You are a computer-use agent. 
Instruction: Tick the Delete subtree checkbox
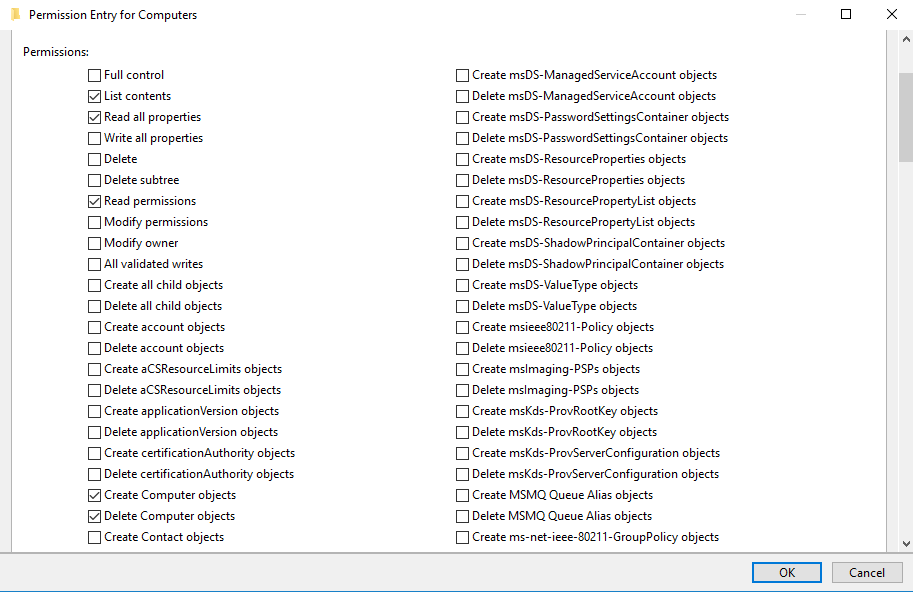tap(94, 180)
